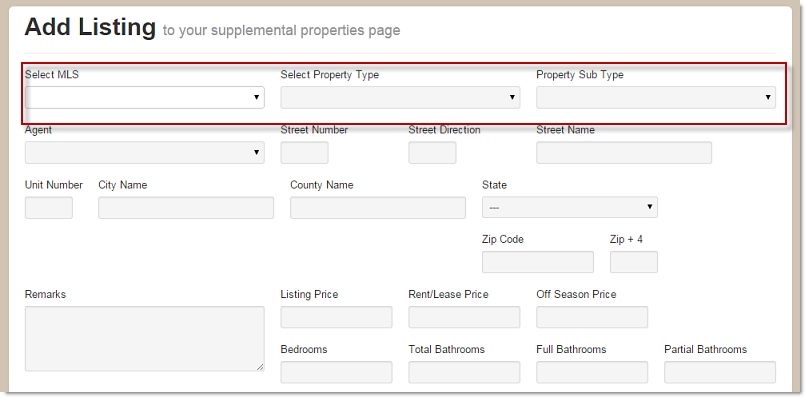This screenshot has width=806, height=398.
Task: Open the Select MLS dropdown
Action: pos(144,97)
